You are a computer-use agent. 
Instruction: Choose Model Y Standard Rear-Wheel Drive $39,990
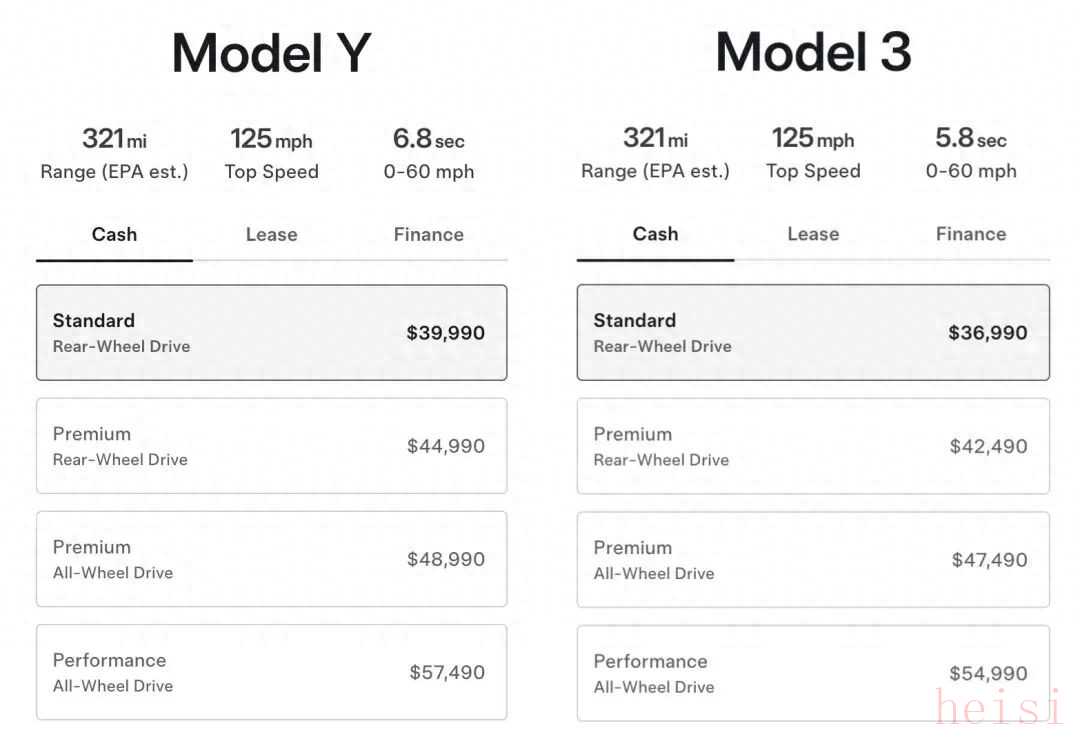[x=271, y=333]
